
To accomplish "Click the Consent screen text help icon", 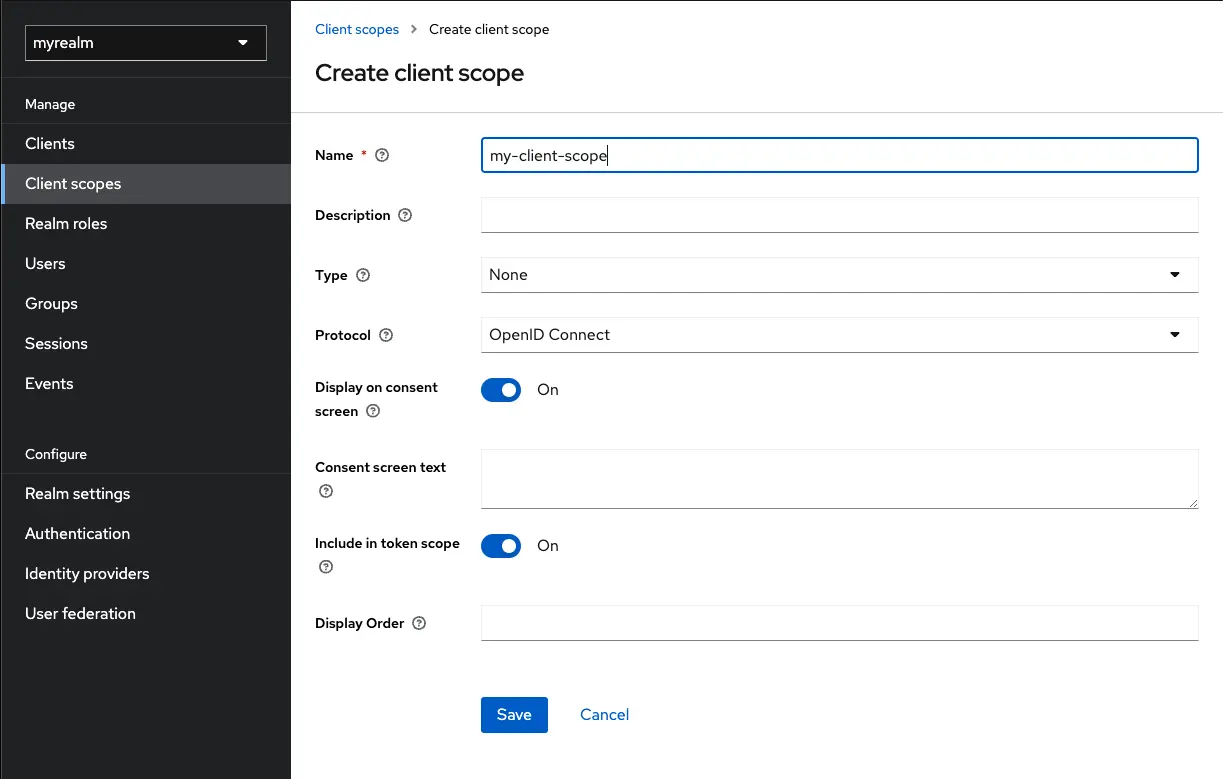I will pyautogui.click(x=325, y=491).
